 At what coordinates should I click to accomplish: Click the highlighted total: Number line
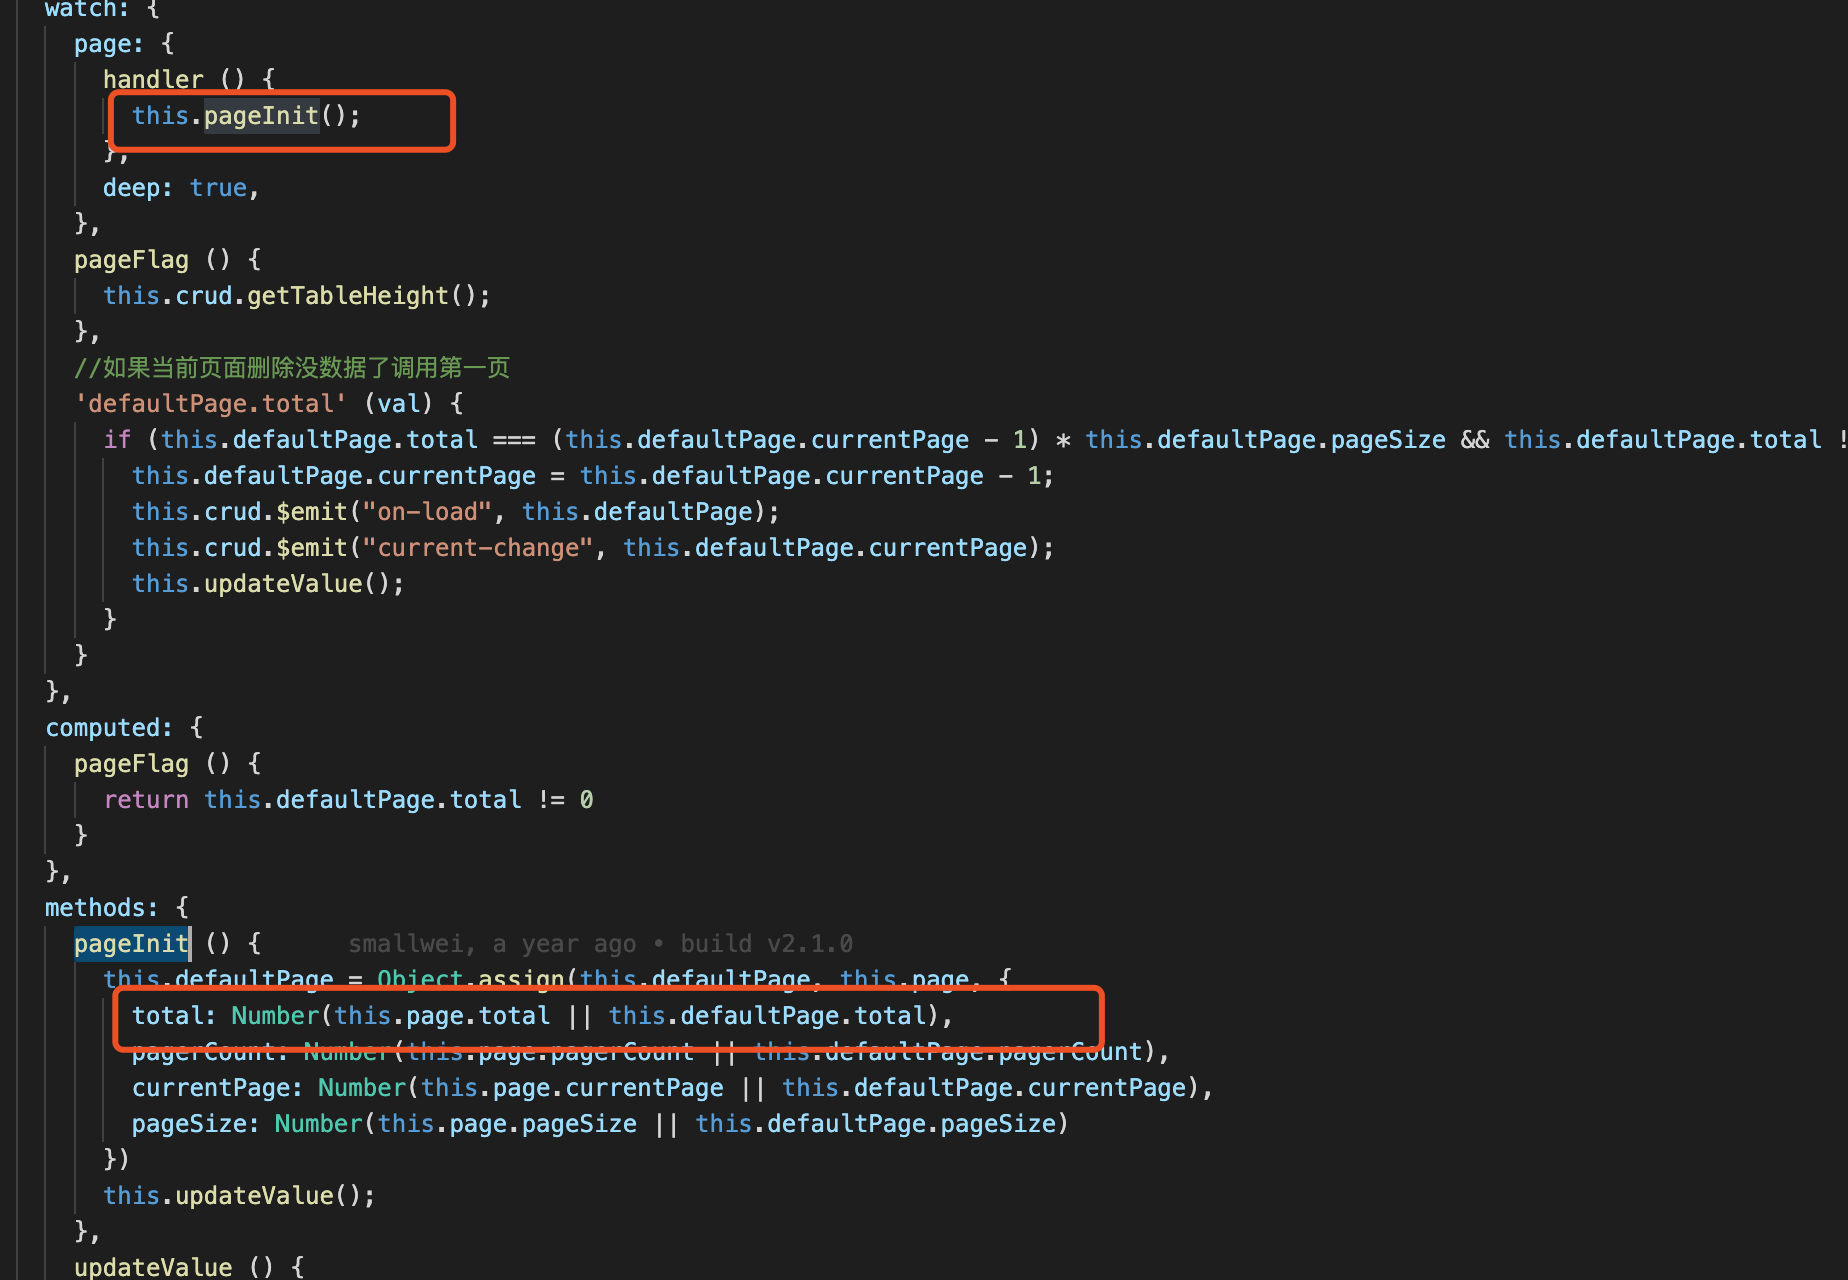point(540,1015)
